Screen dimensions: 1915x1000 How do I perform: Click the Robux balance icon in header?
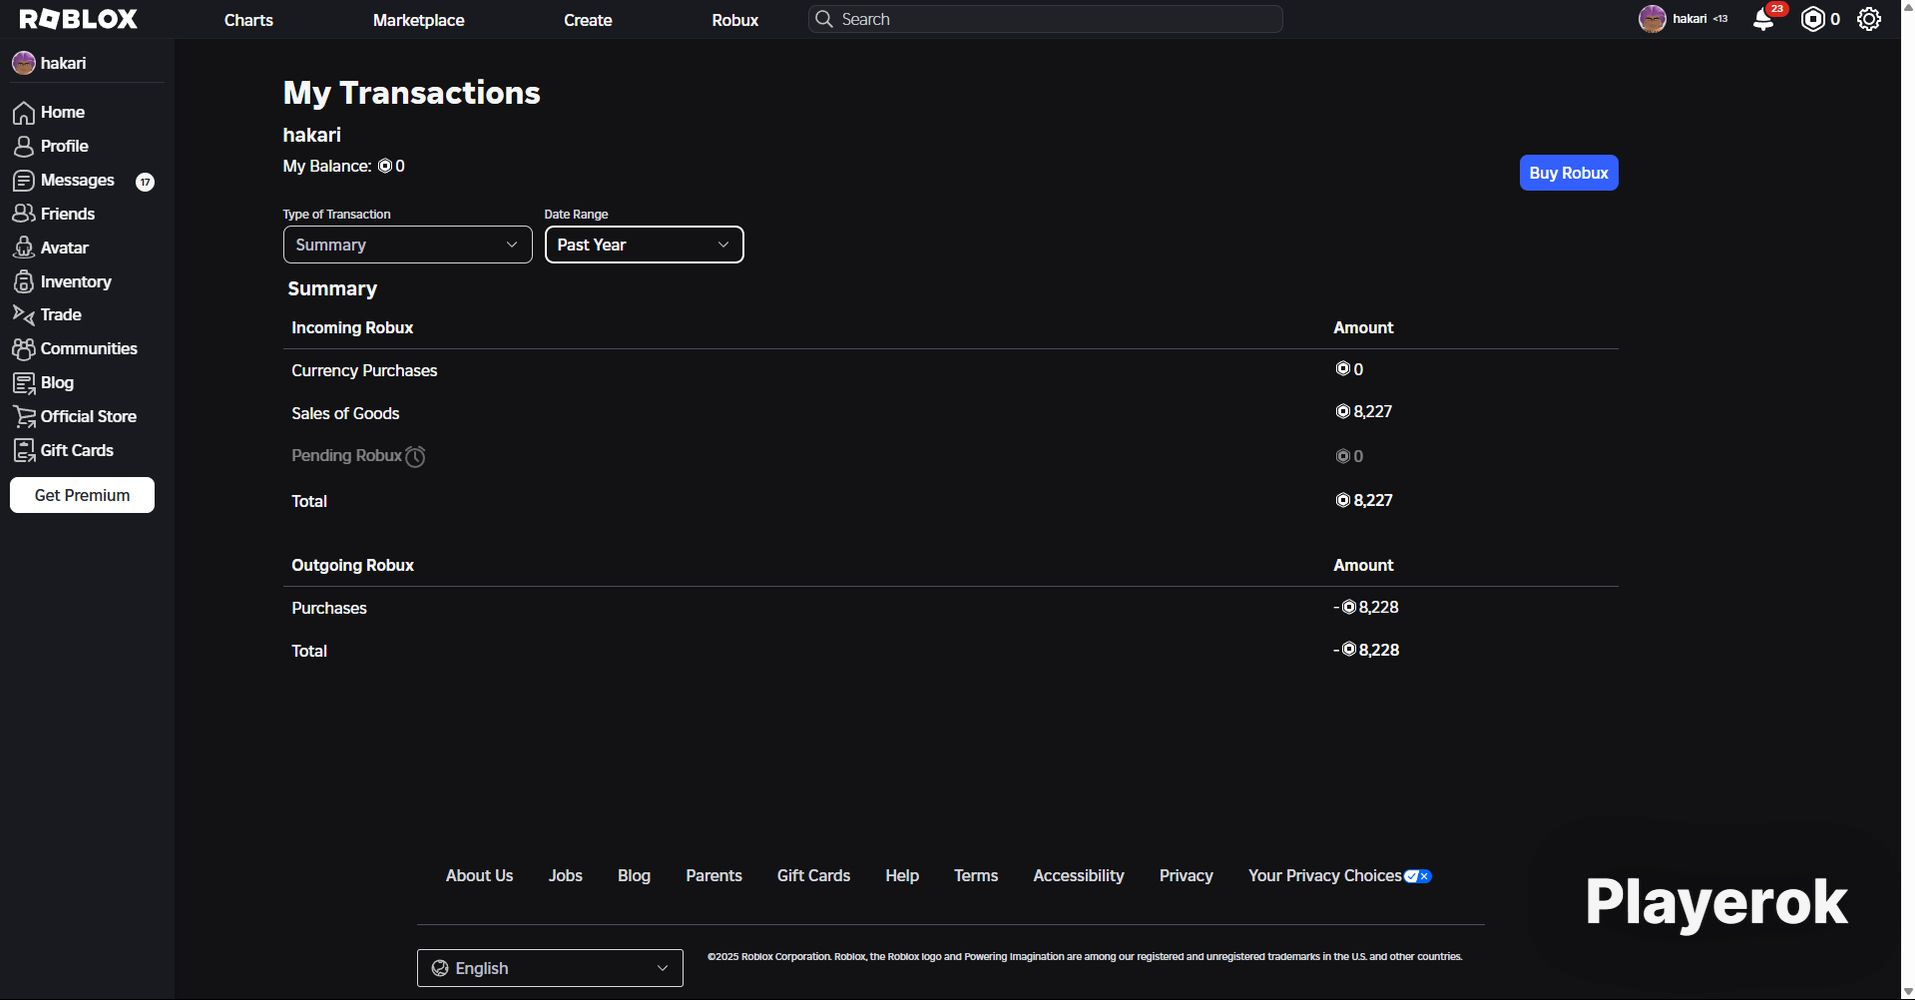(x=1813, y=19)
